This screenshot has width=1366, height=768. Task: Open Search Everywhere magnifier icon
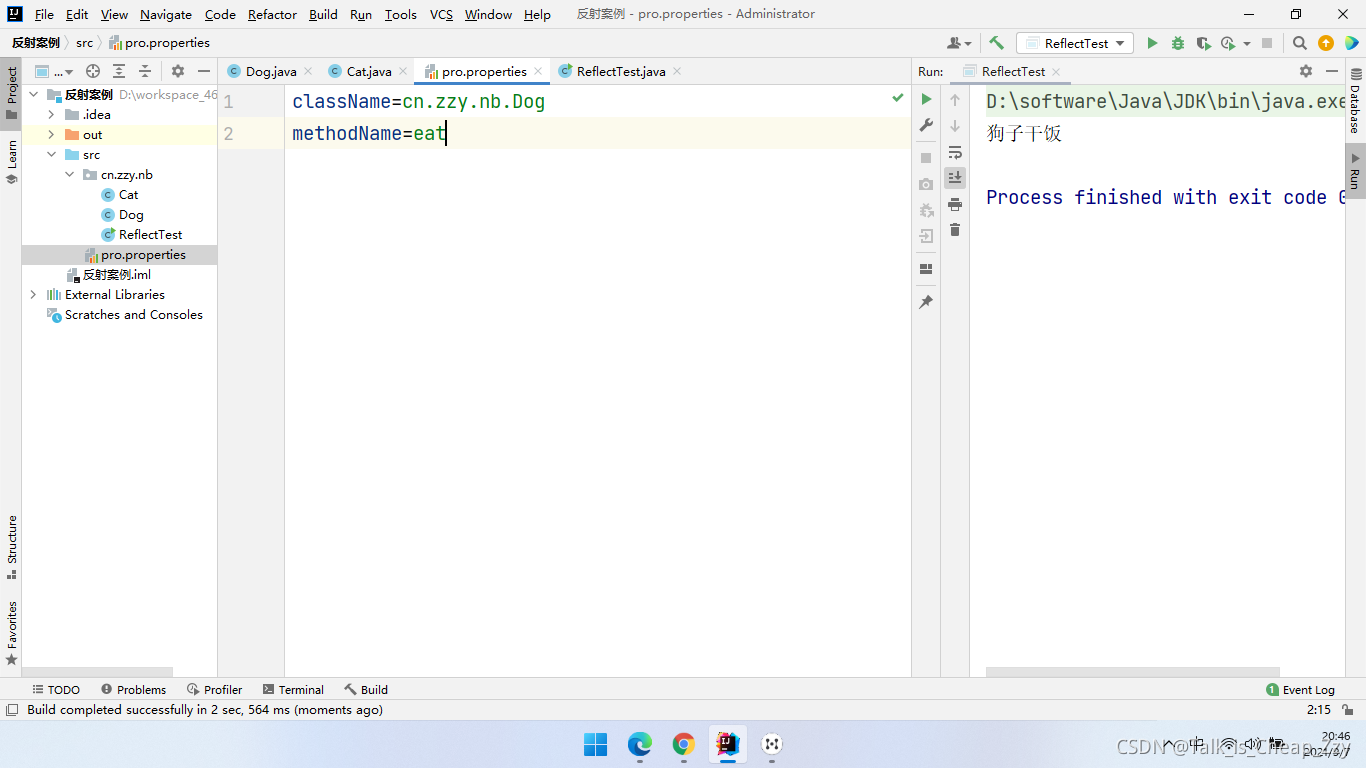1299,43
